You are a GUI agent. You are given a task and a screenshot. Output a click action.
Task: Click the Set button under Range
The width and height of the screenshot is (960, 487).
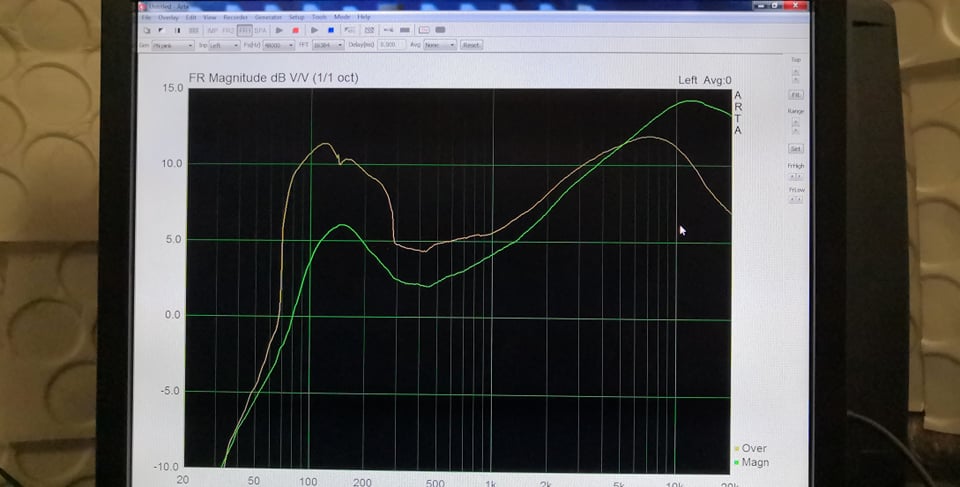pyautogui.click(x=796, y=148)
